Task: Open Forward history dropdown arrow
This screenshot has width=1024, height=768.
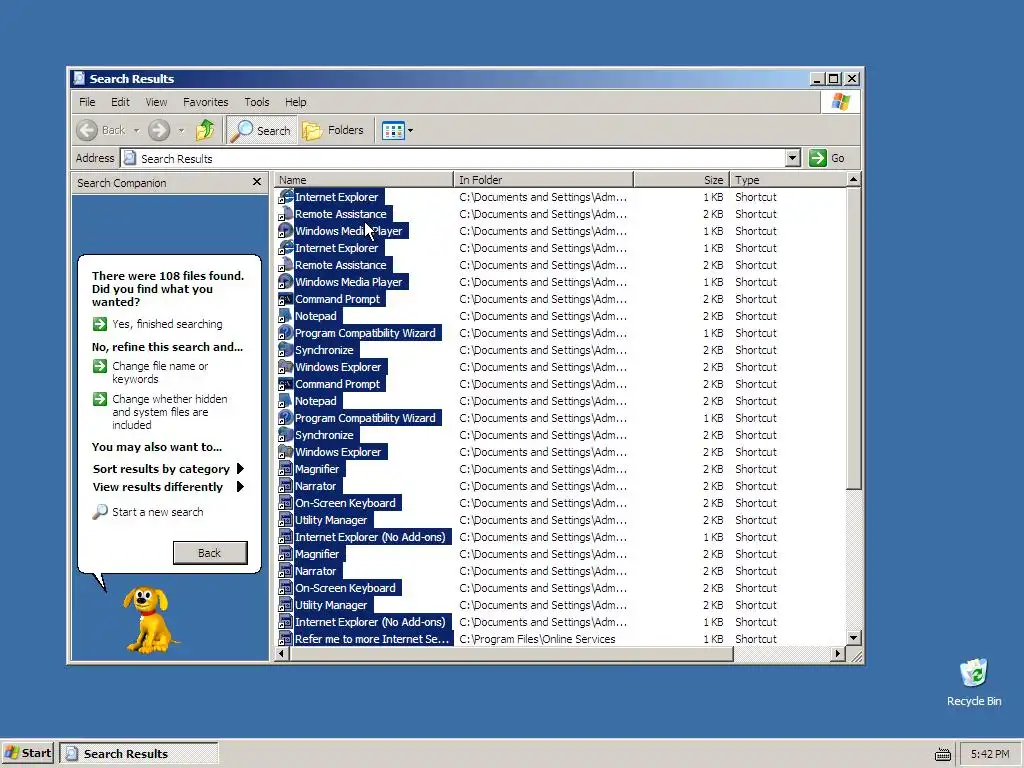Action: tap(181, 130)
